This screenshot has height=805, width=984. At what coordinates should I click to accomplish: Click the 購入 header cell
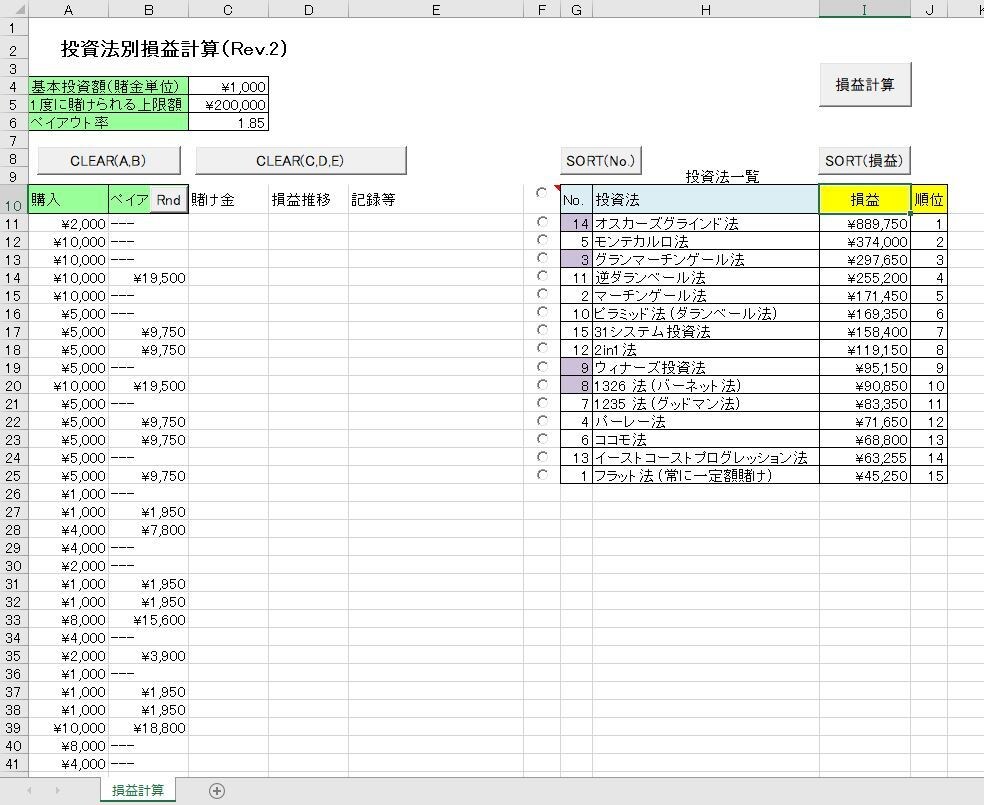[x=68, y=200]
